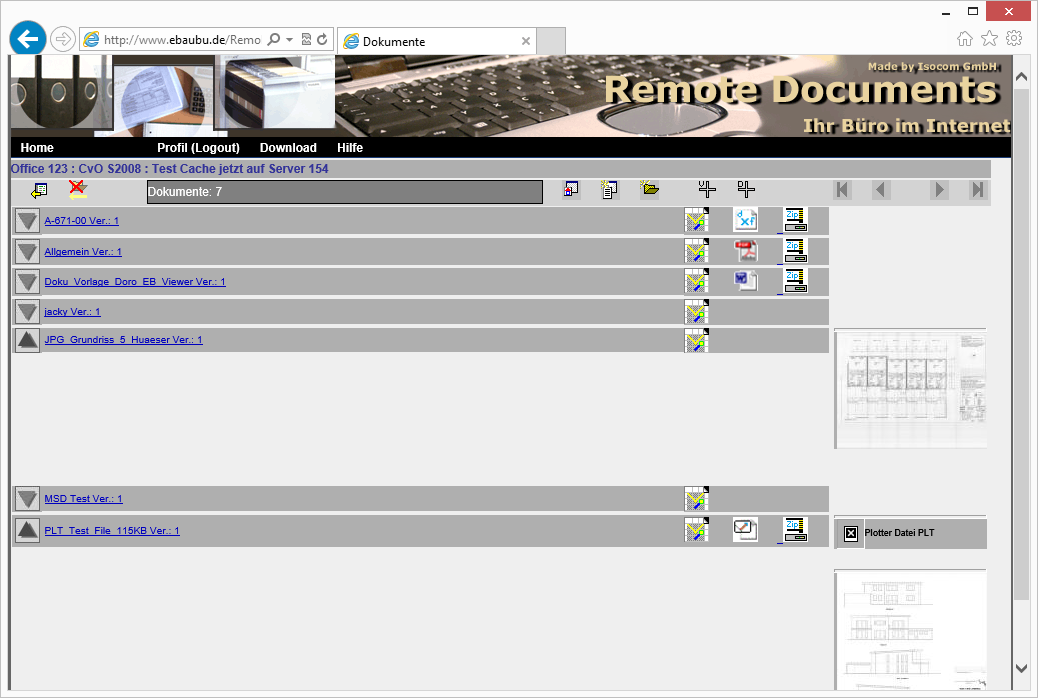Click the browser forward button
Screen dimensions: 1038x698
(x=62, y=39)
